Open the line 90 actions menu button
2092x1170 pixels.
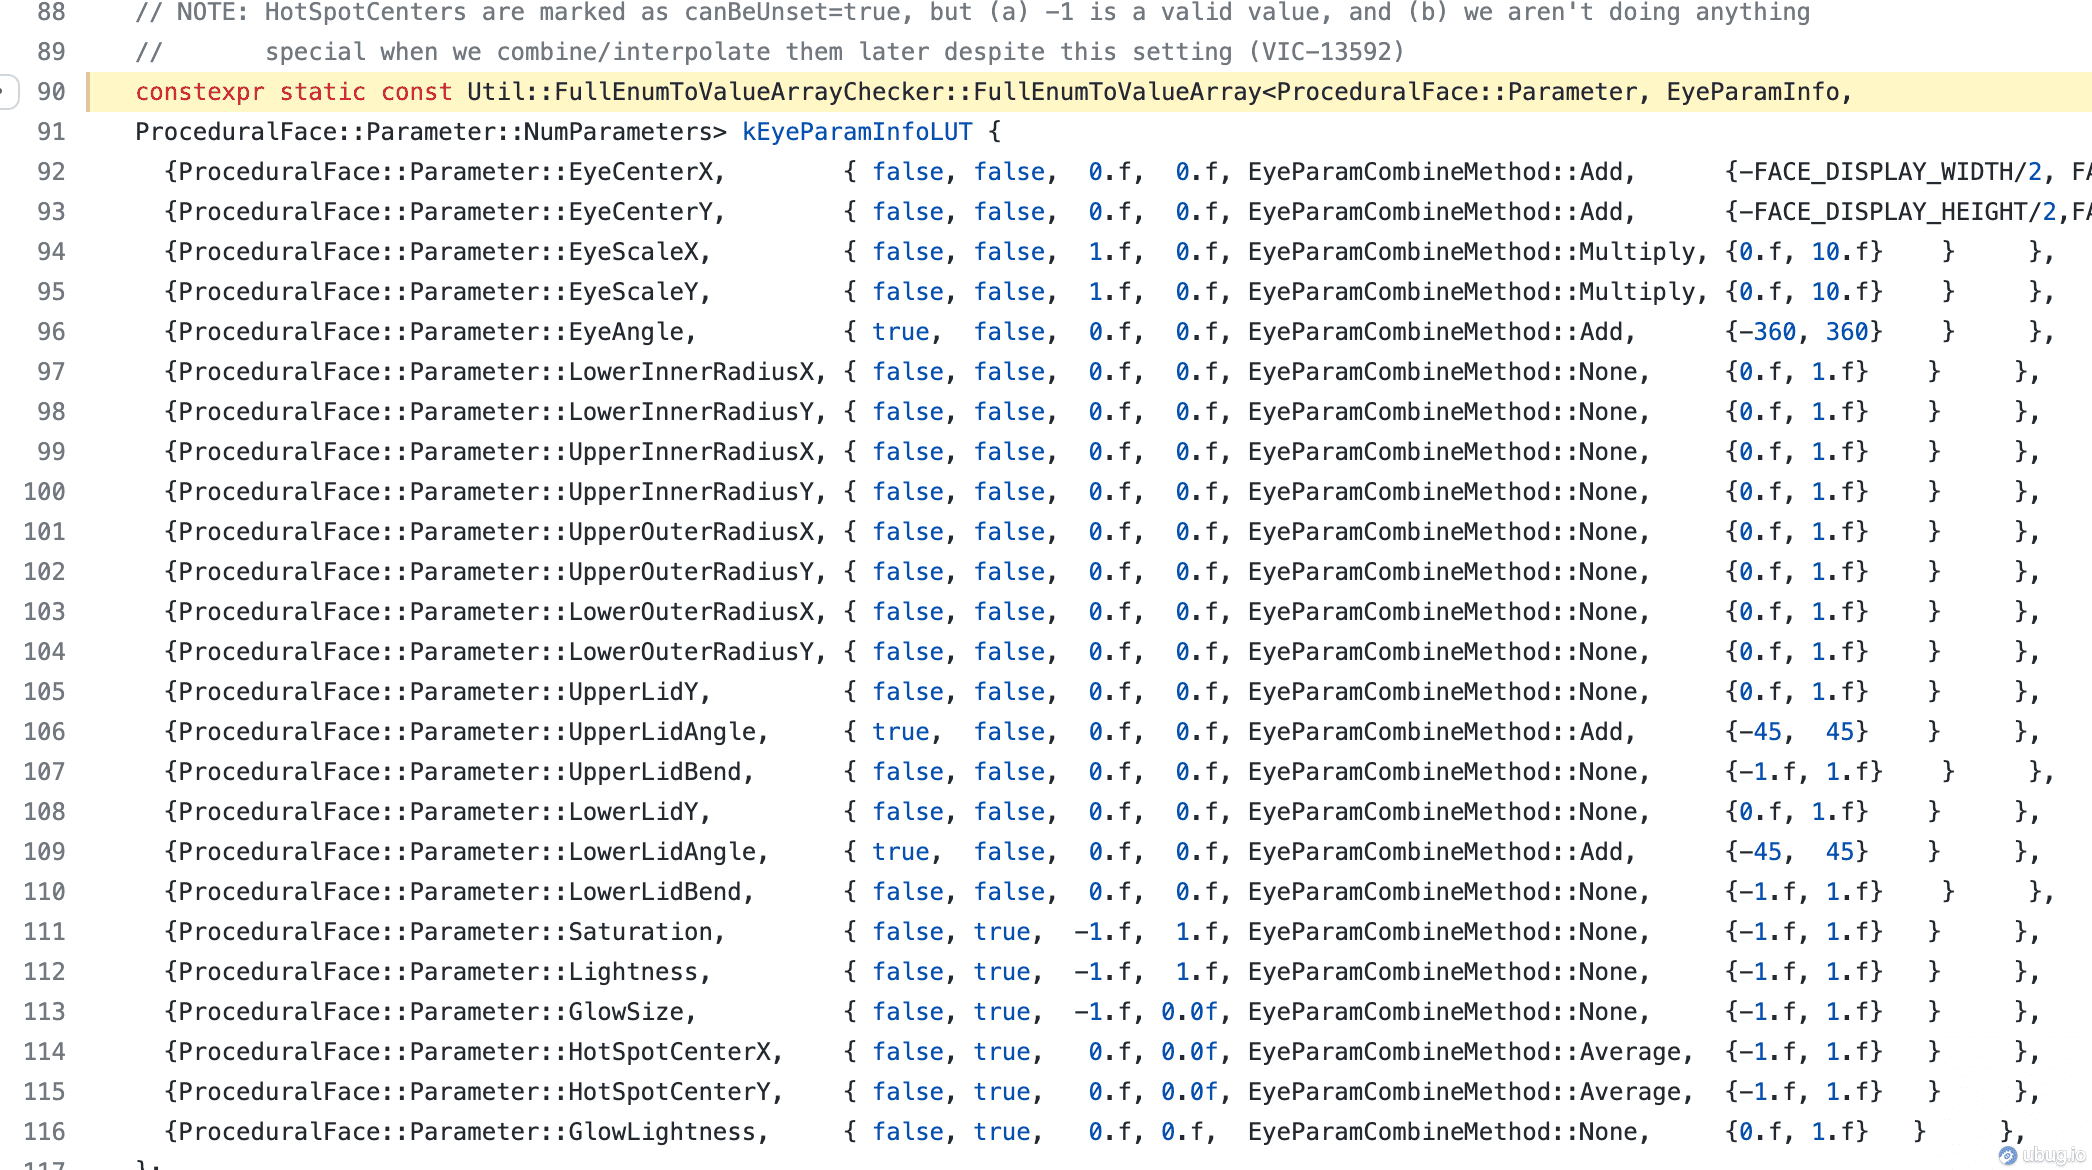pyautogui.click(x=7, y=92)
